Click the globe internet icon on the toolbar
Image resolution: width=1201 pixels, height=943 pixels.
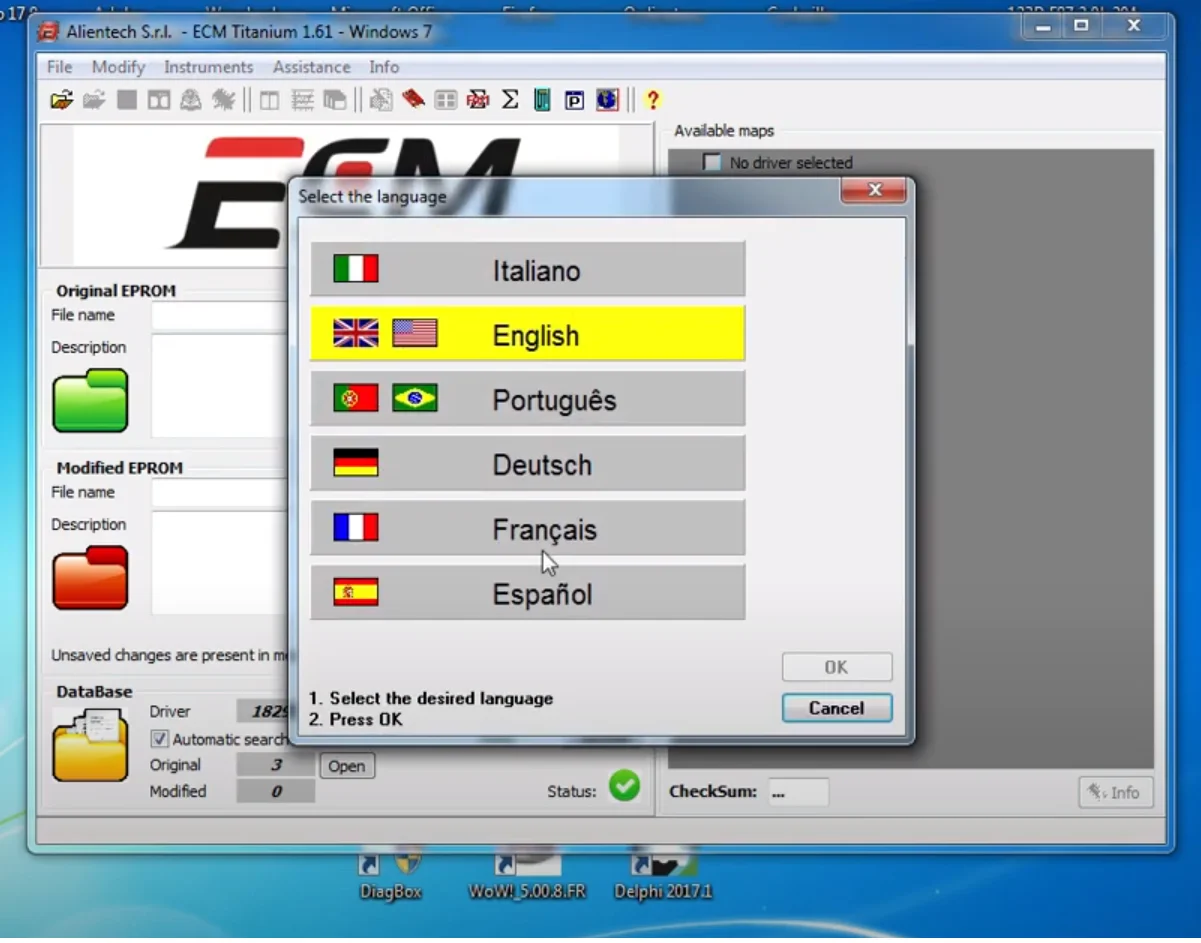click(607, 99)
